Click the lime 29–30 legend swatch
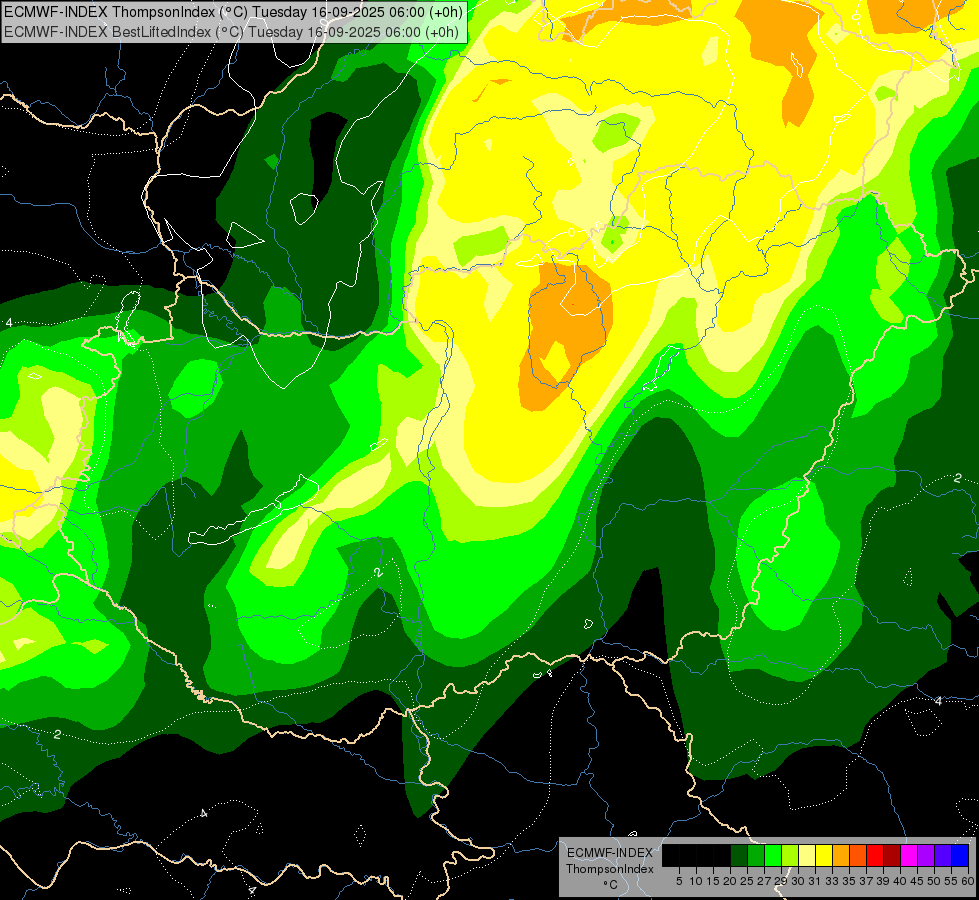Image resolution: width=979 pixels, height=900 pixels. coord(790,855)
